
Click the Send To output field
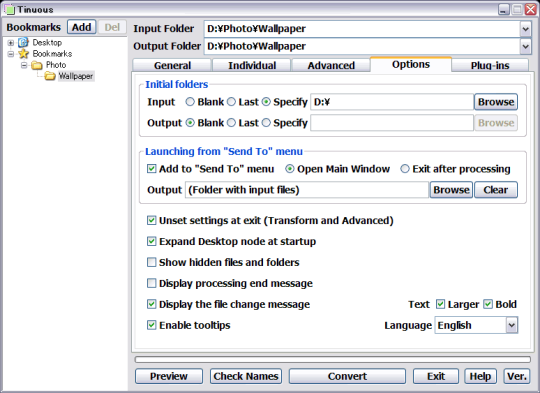[x=307, y=190]
